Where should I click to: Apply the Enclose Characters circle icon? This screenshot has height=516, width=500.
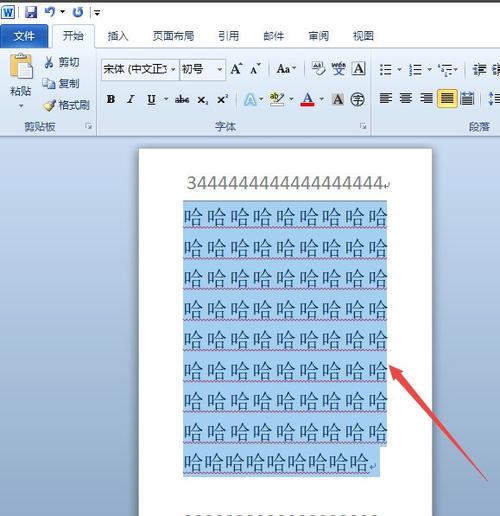tap(357, 99)
